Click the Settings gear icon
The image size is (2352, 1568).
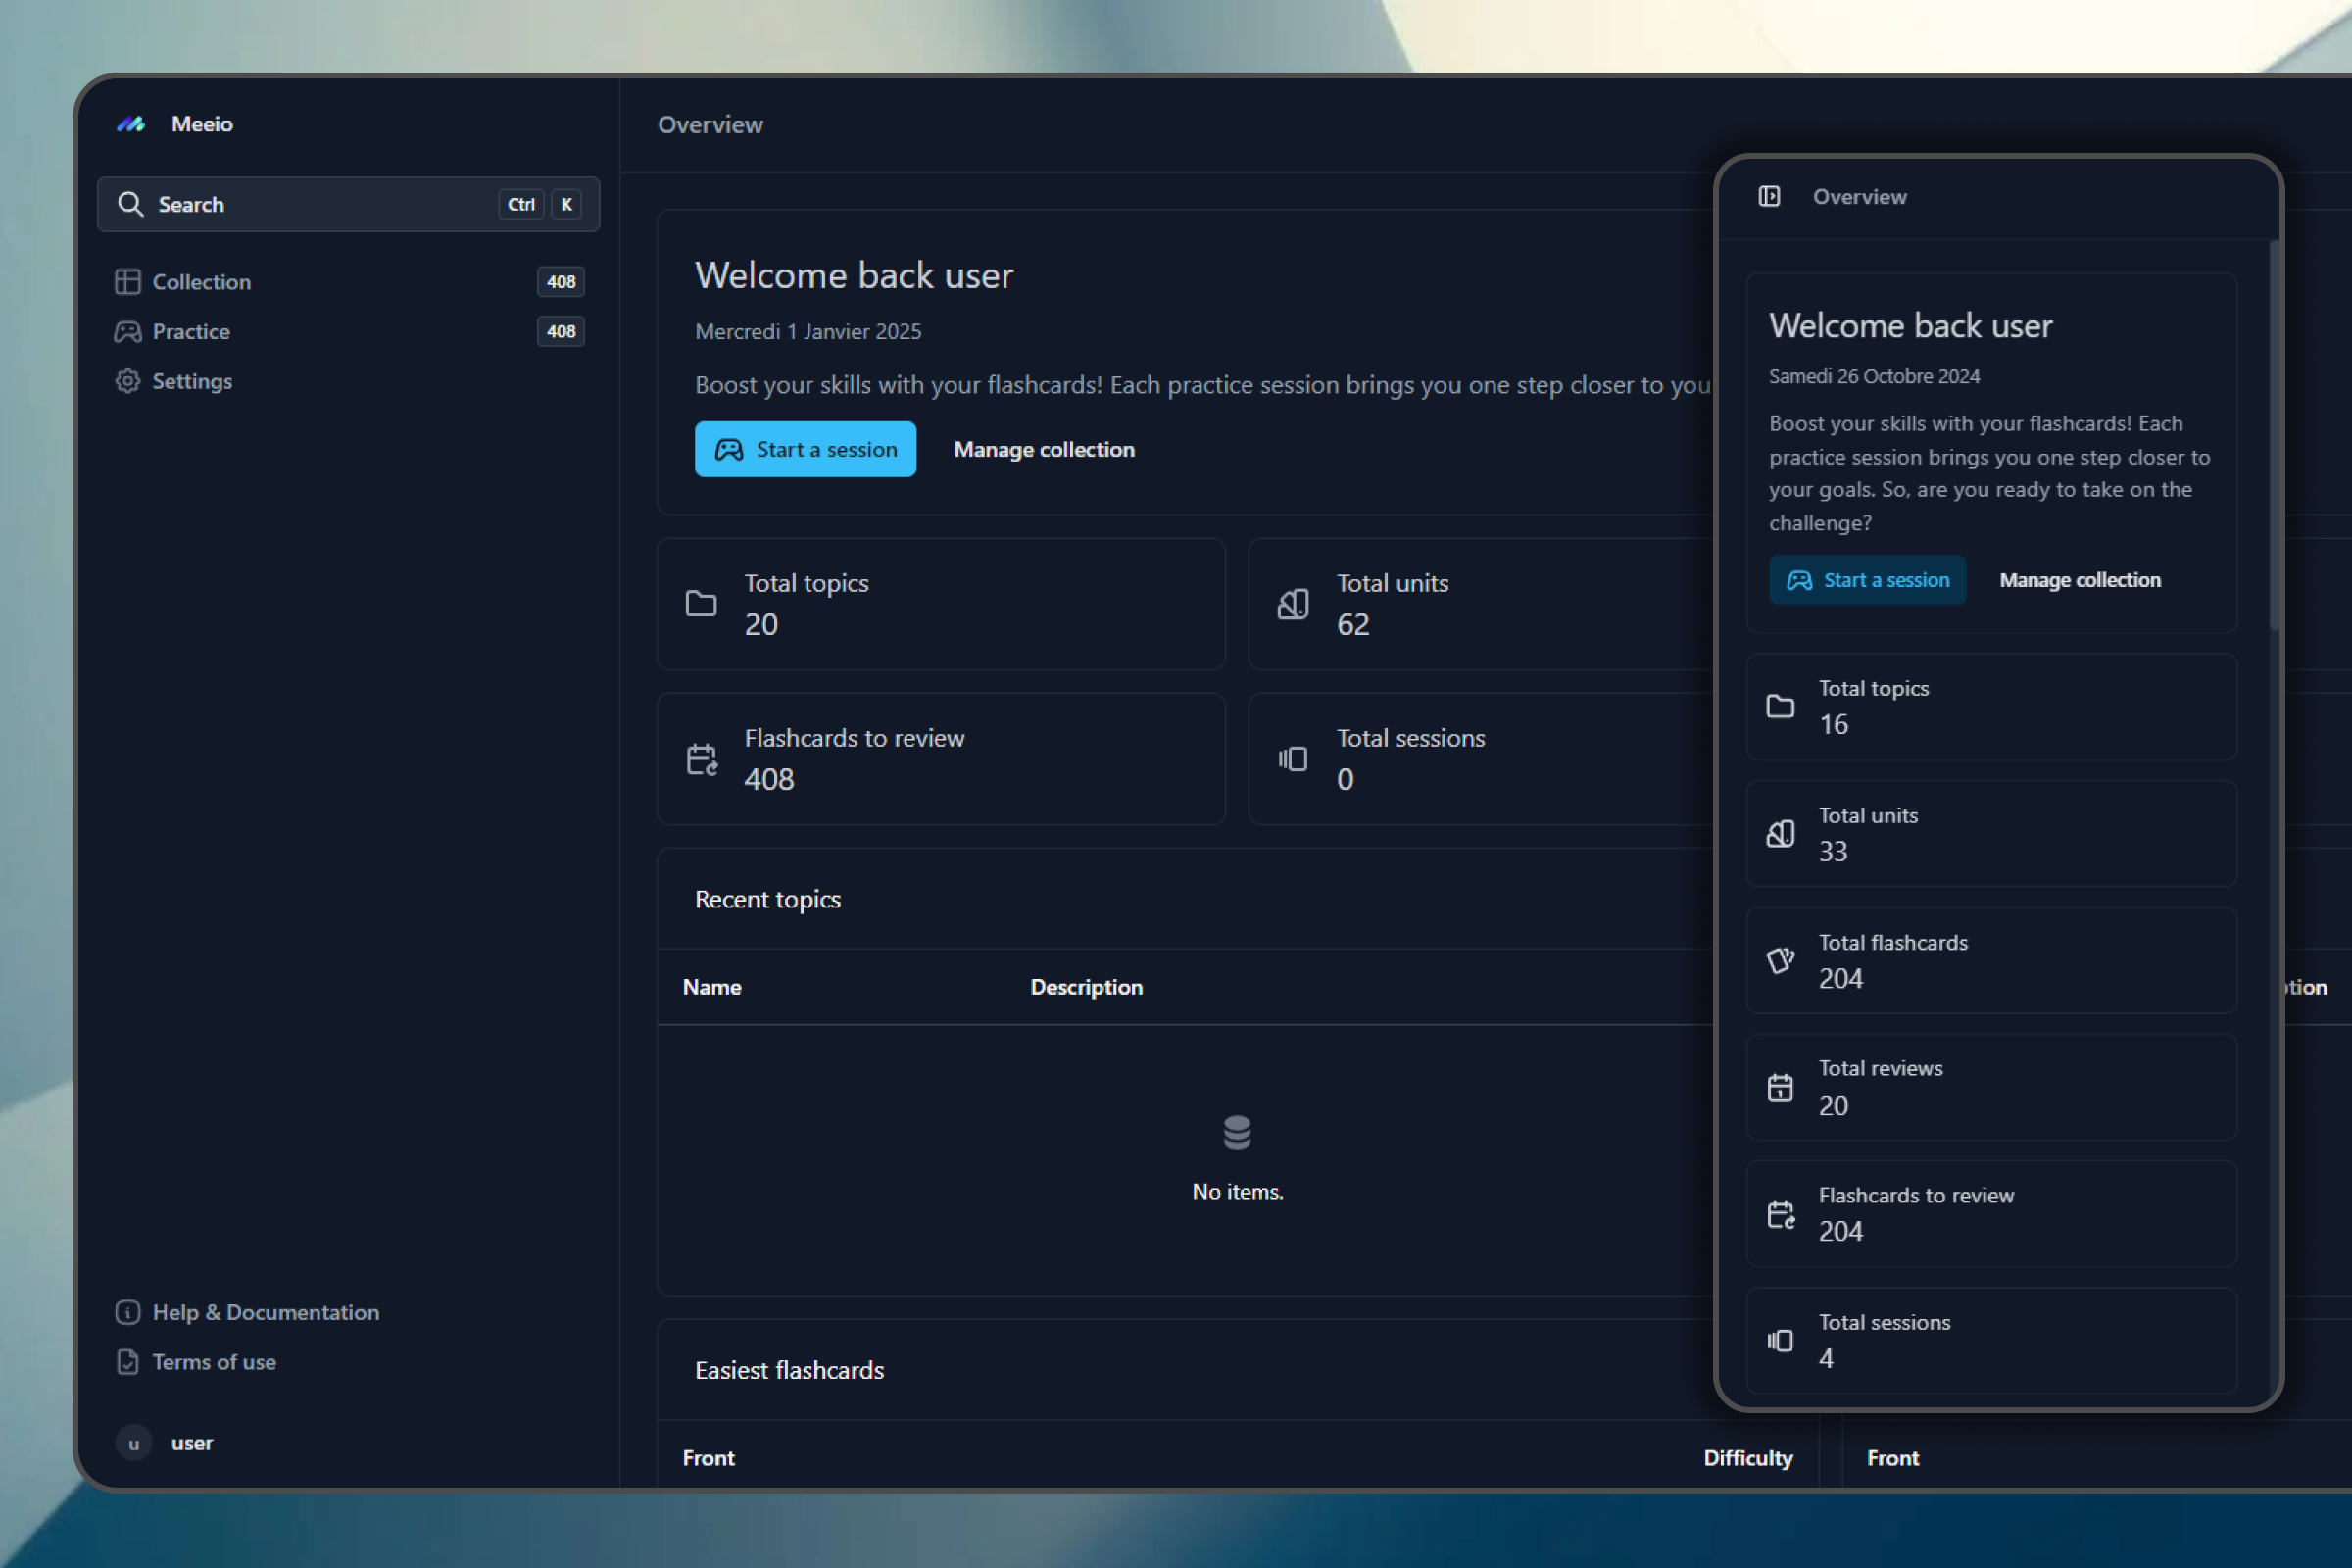tap(127, 381)
